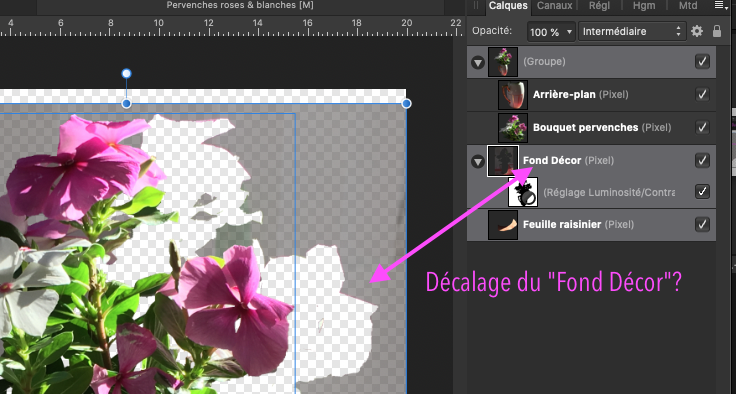Open the Intermédiaire blend mode dropdown
This screenshot has height=394, width=736.
click(632, 31)
